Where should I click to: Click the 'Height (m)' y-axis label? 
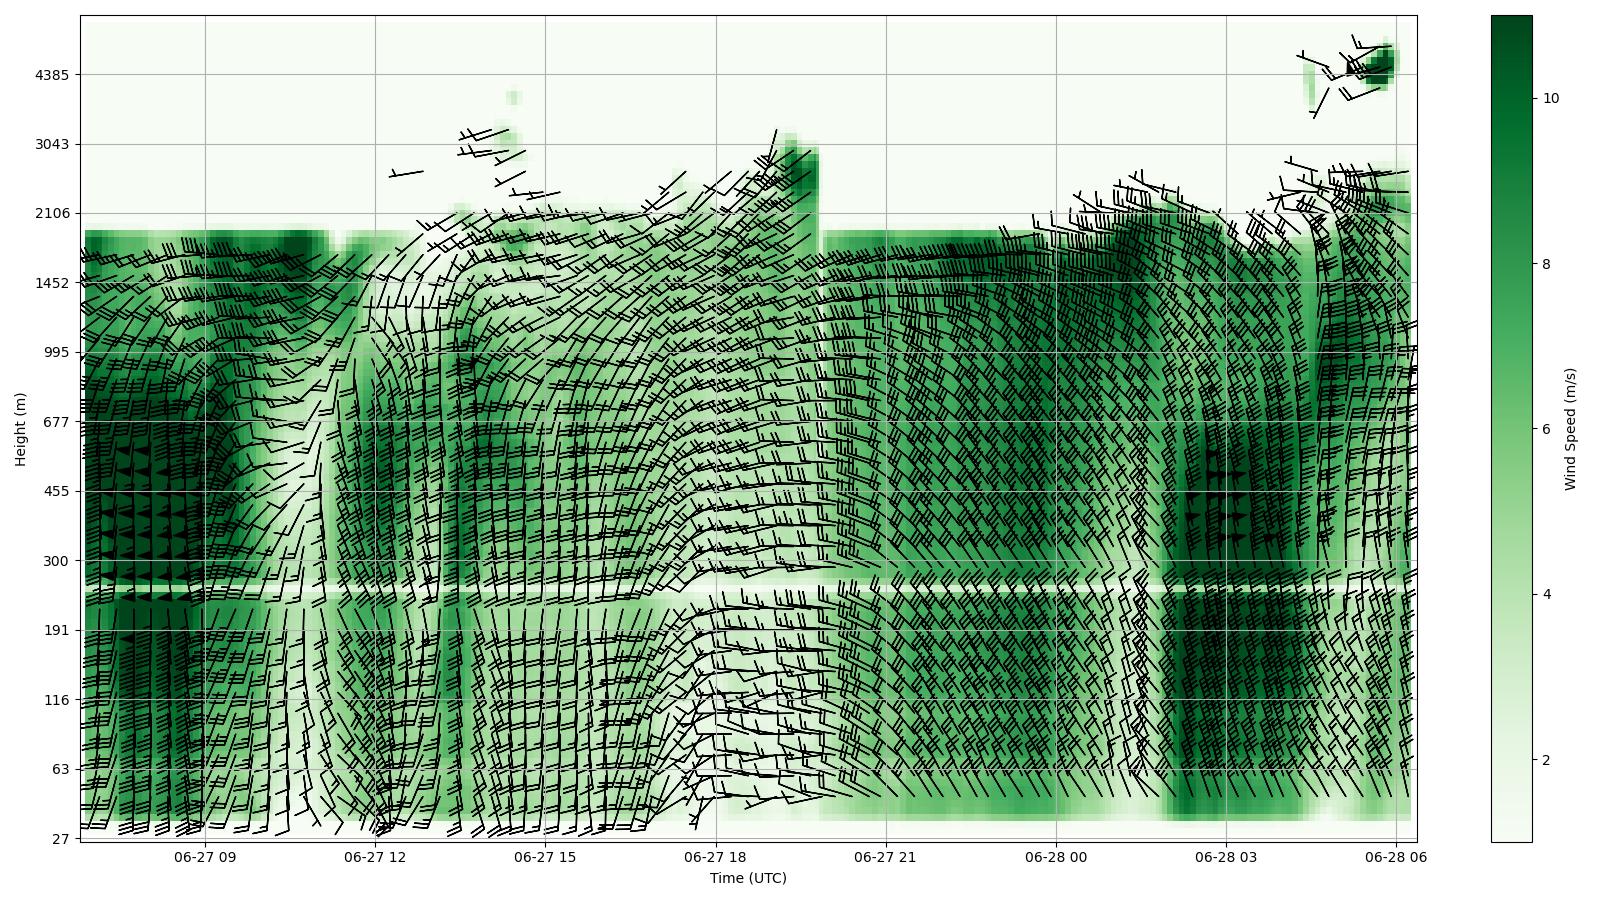[21, 429]
